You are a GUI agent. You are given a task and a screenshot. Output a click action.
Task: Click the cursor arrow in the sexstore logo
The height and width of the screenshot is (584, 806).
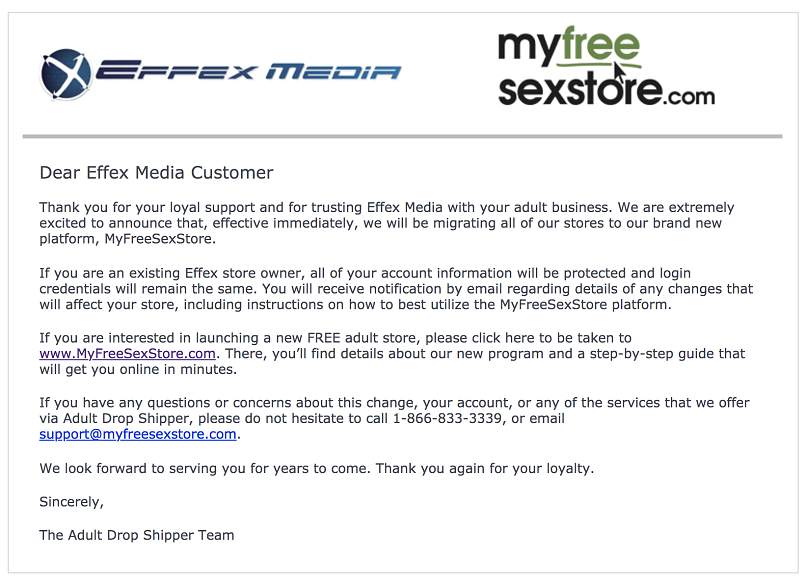tap(620, 74)
